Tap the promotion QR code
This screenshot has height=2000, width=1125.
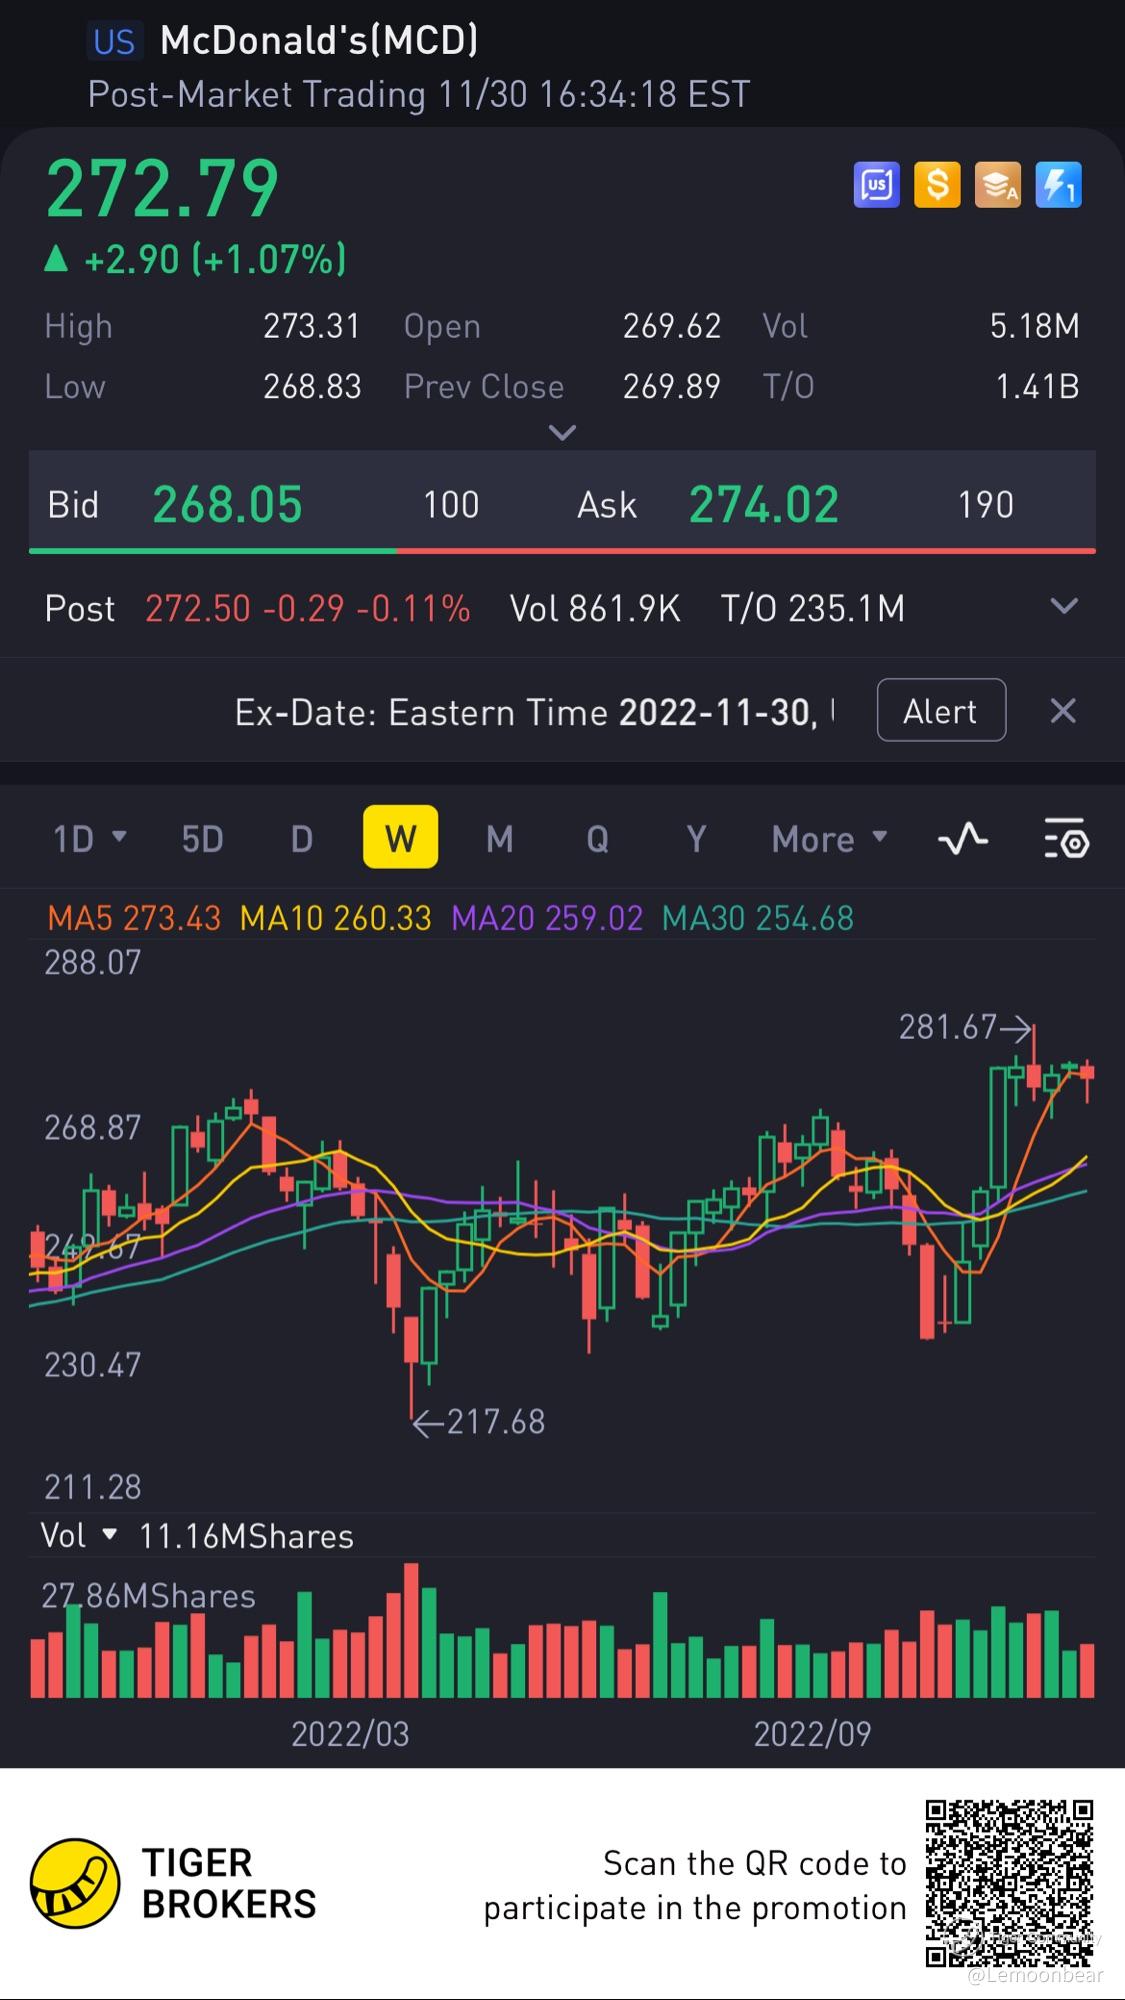tap(1009, 1883)
